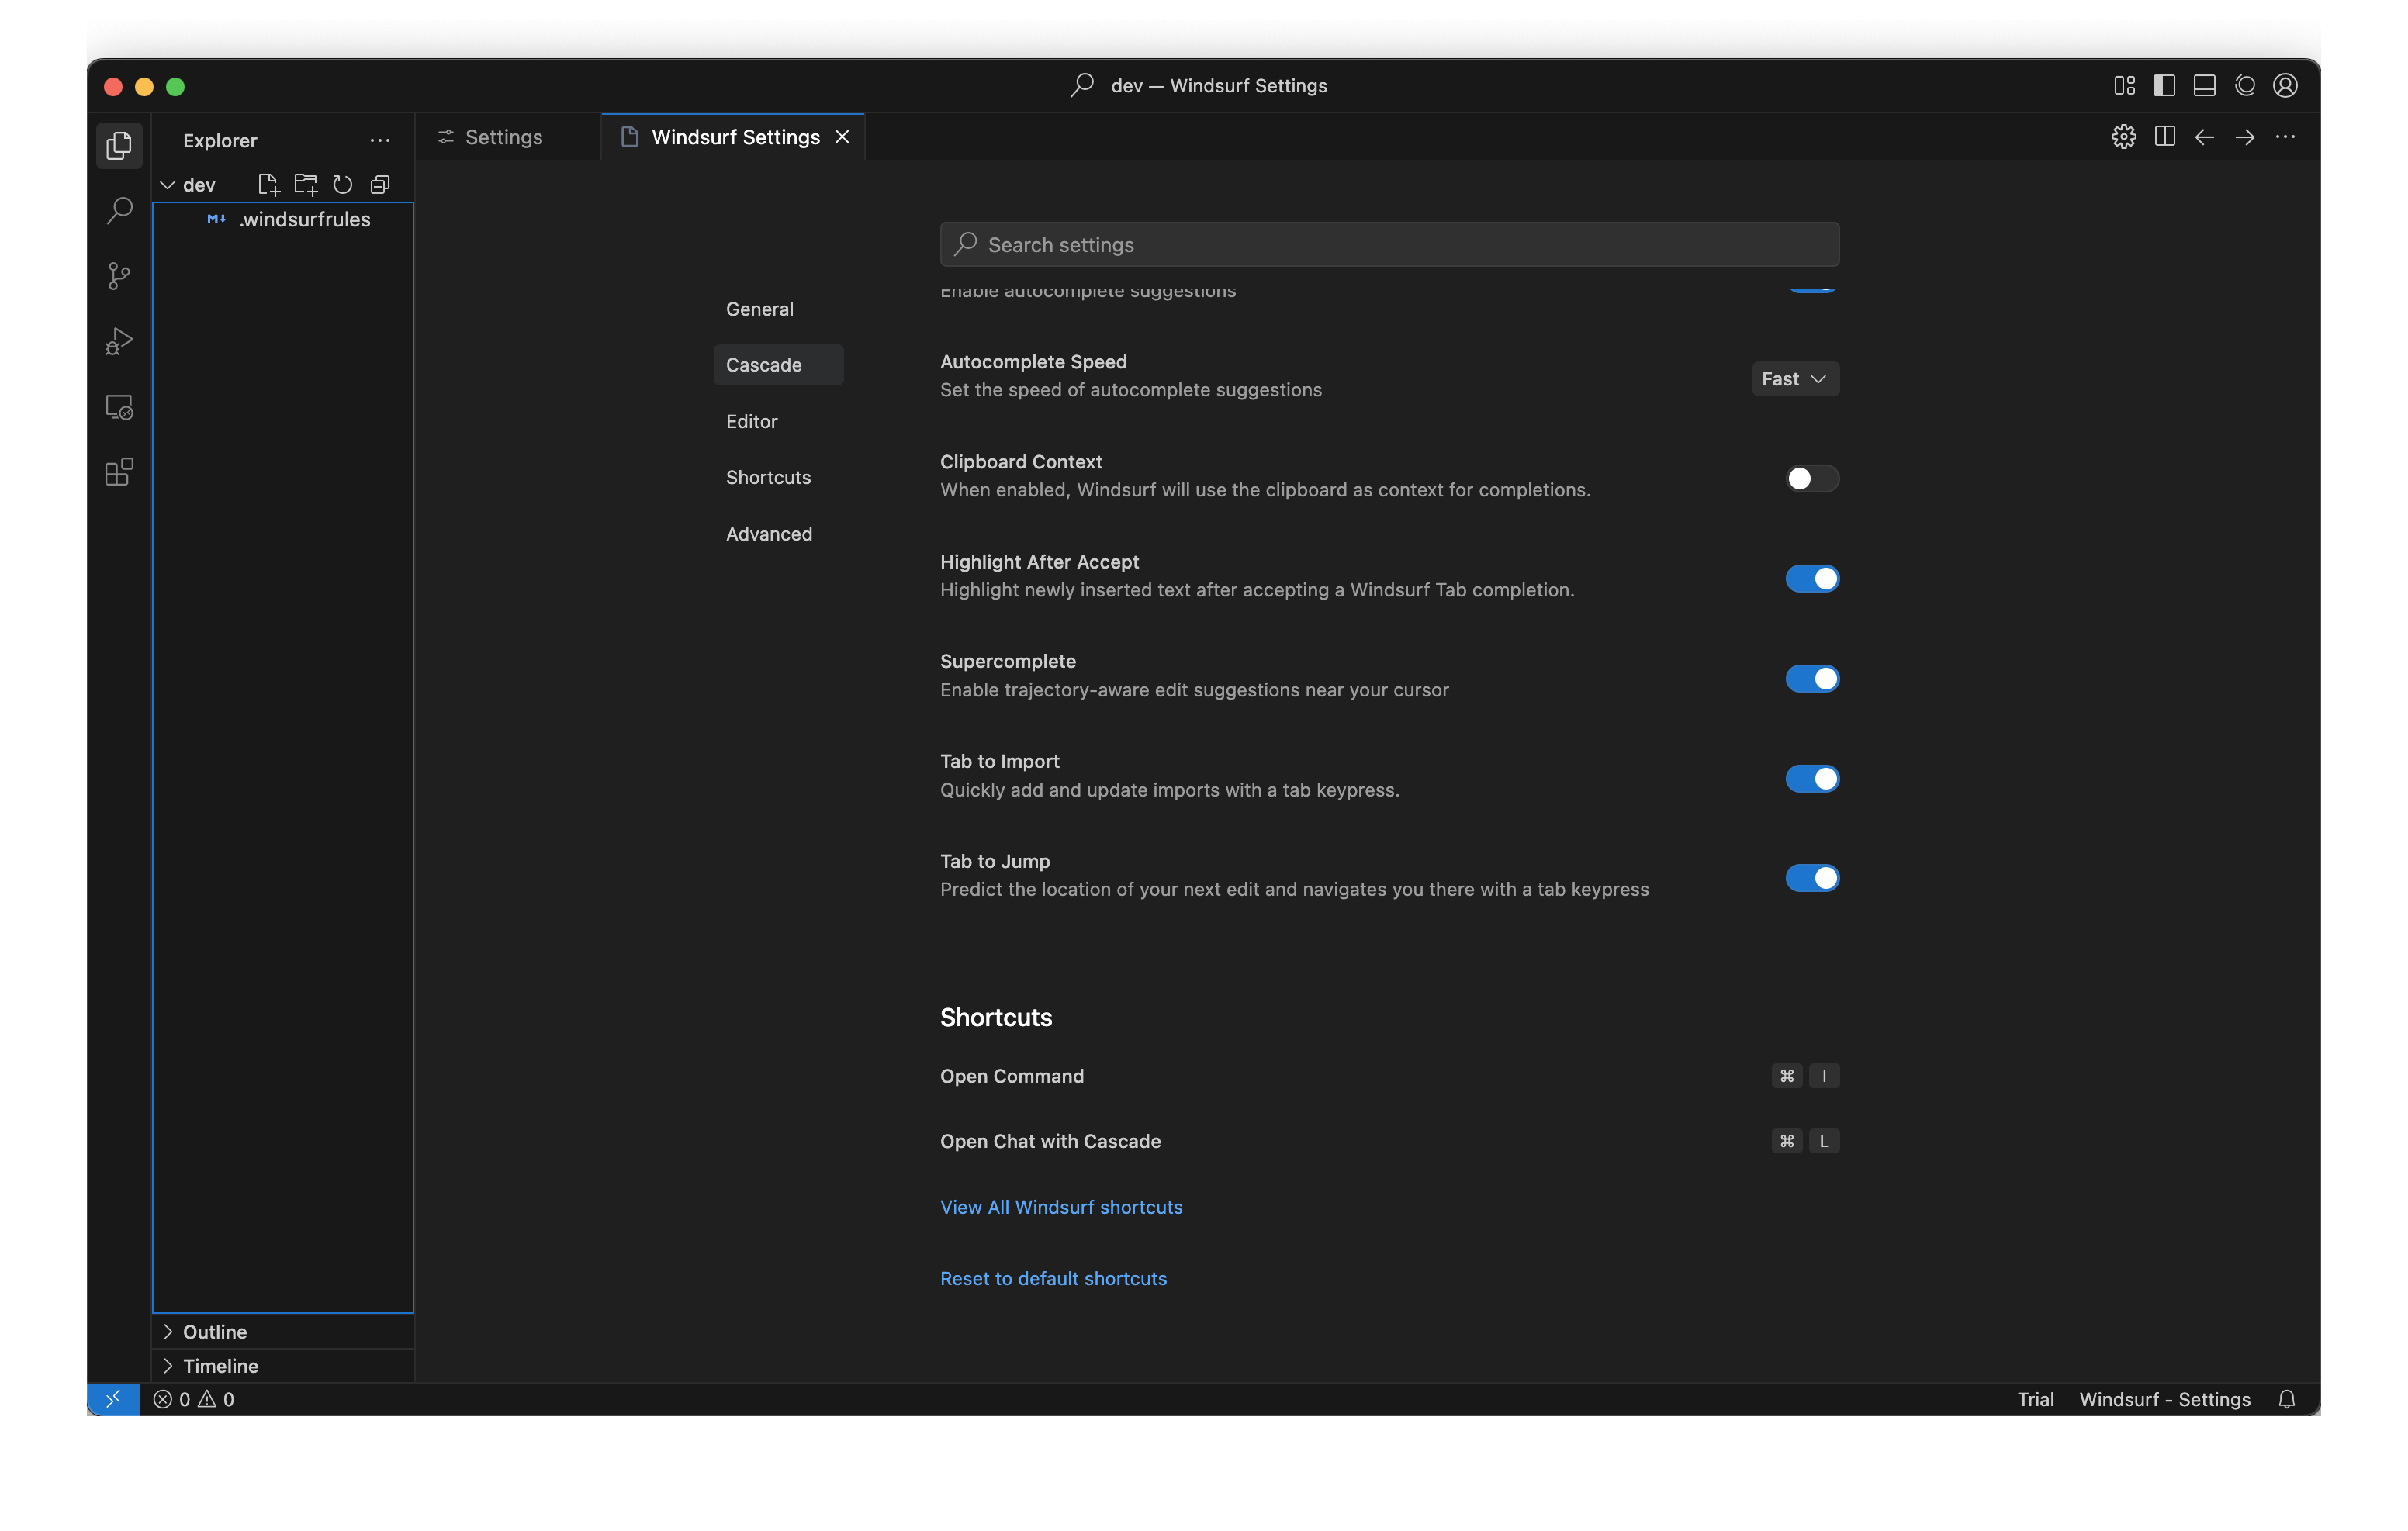Viewport: 2408px width, 1531px height.
Task: Turn off the Supercomplete toggle
Action: pos(1811,679)
